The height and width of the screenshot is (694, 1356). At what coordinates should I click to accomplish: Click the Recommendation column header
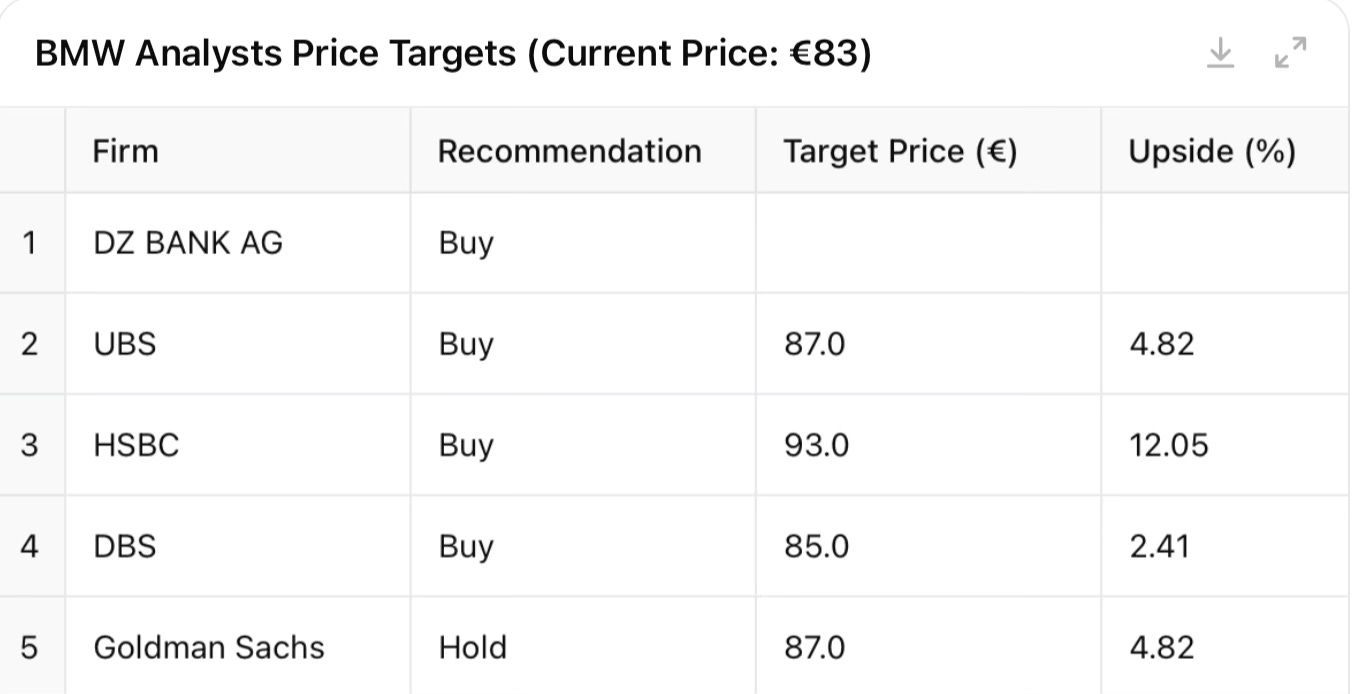point(570,151)
